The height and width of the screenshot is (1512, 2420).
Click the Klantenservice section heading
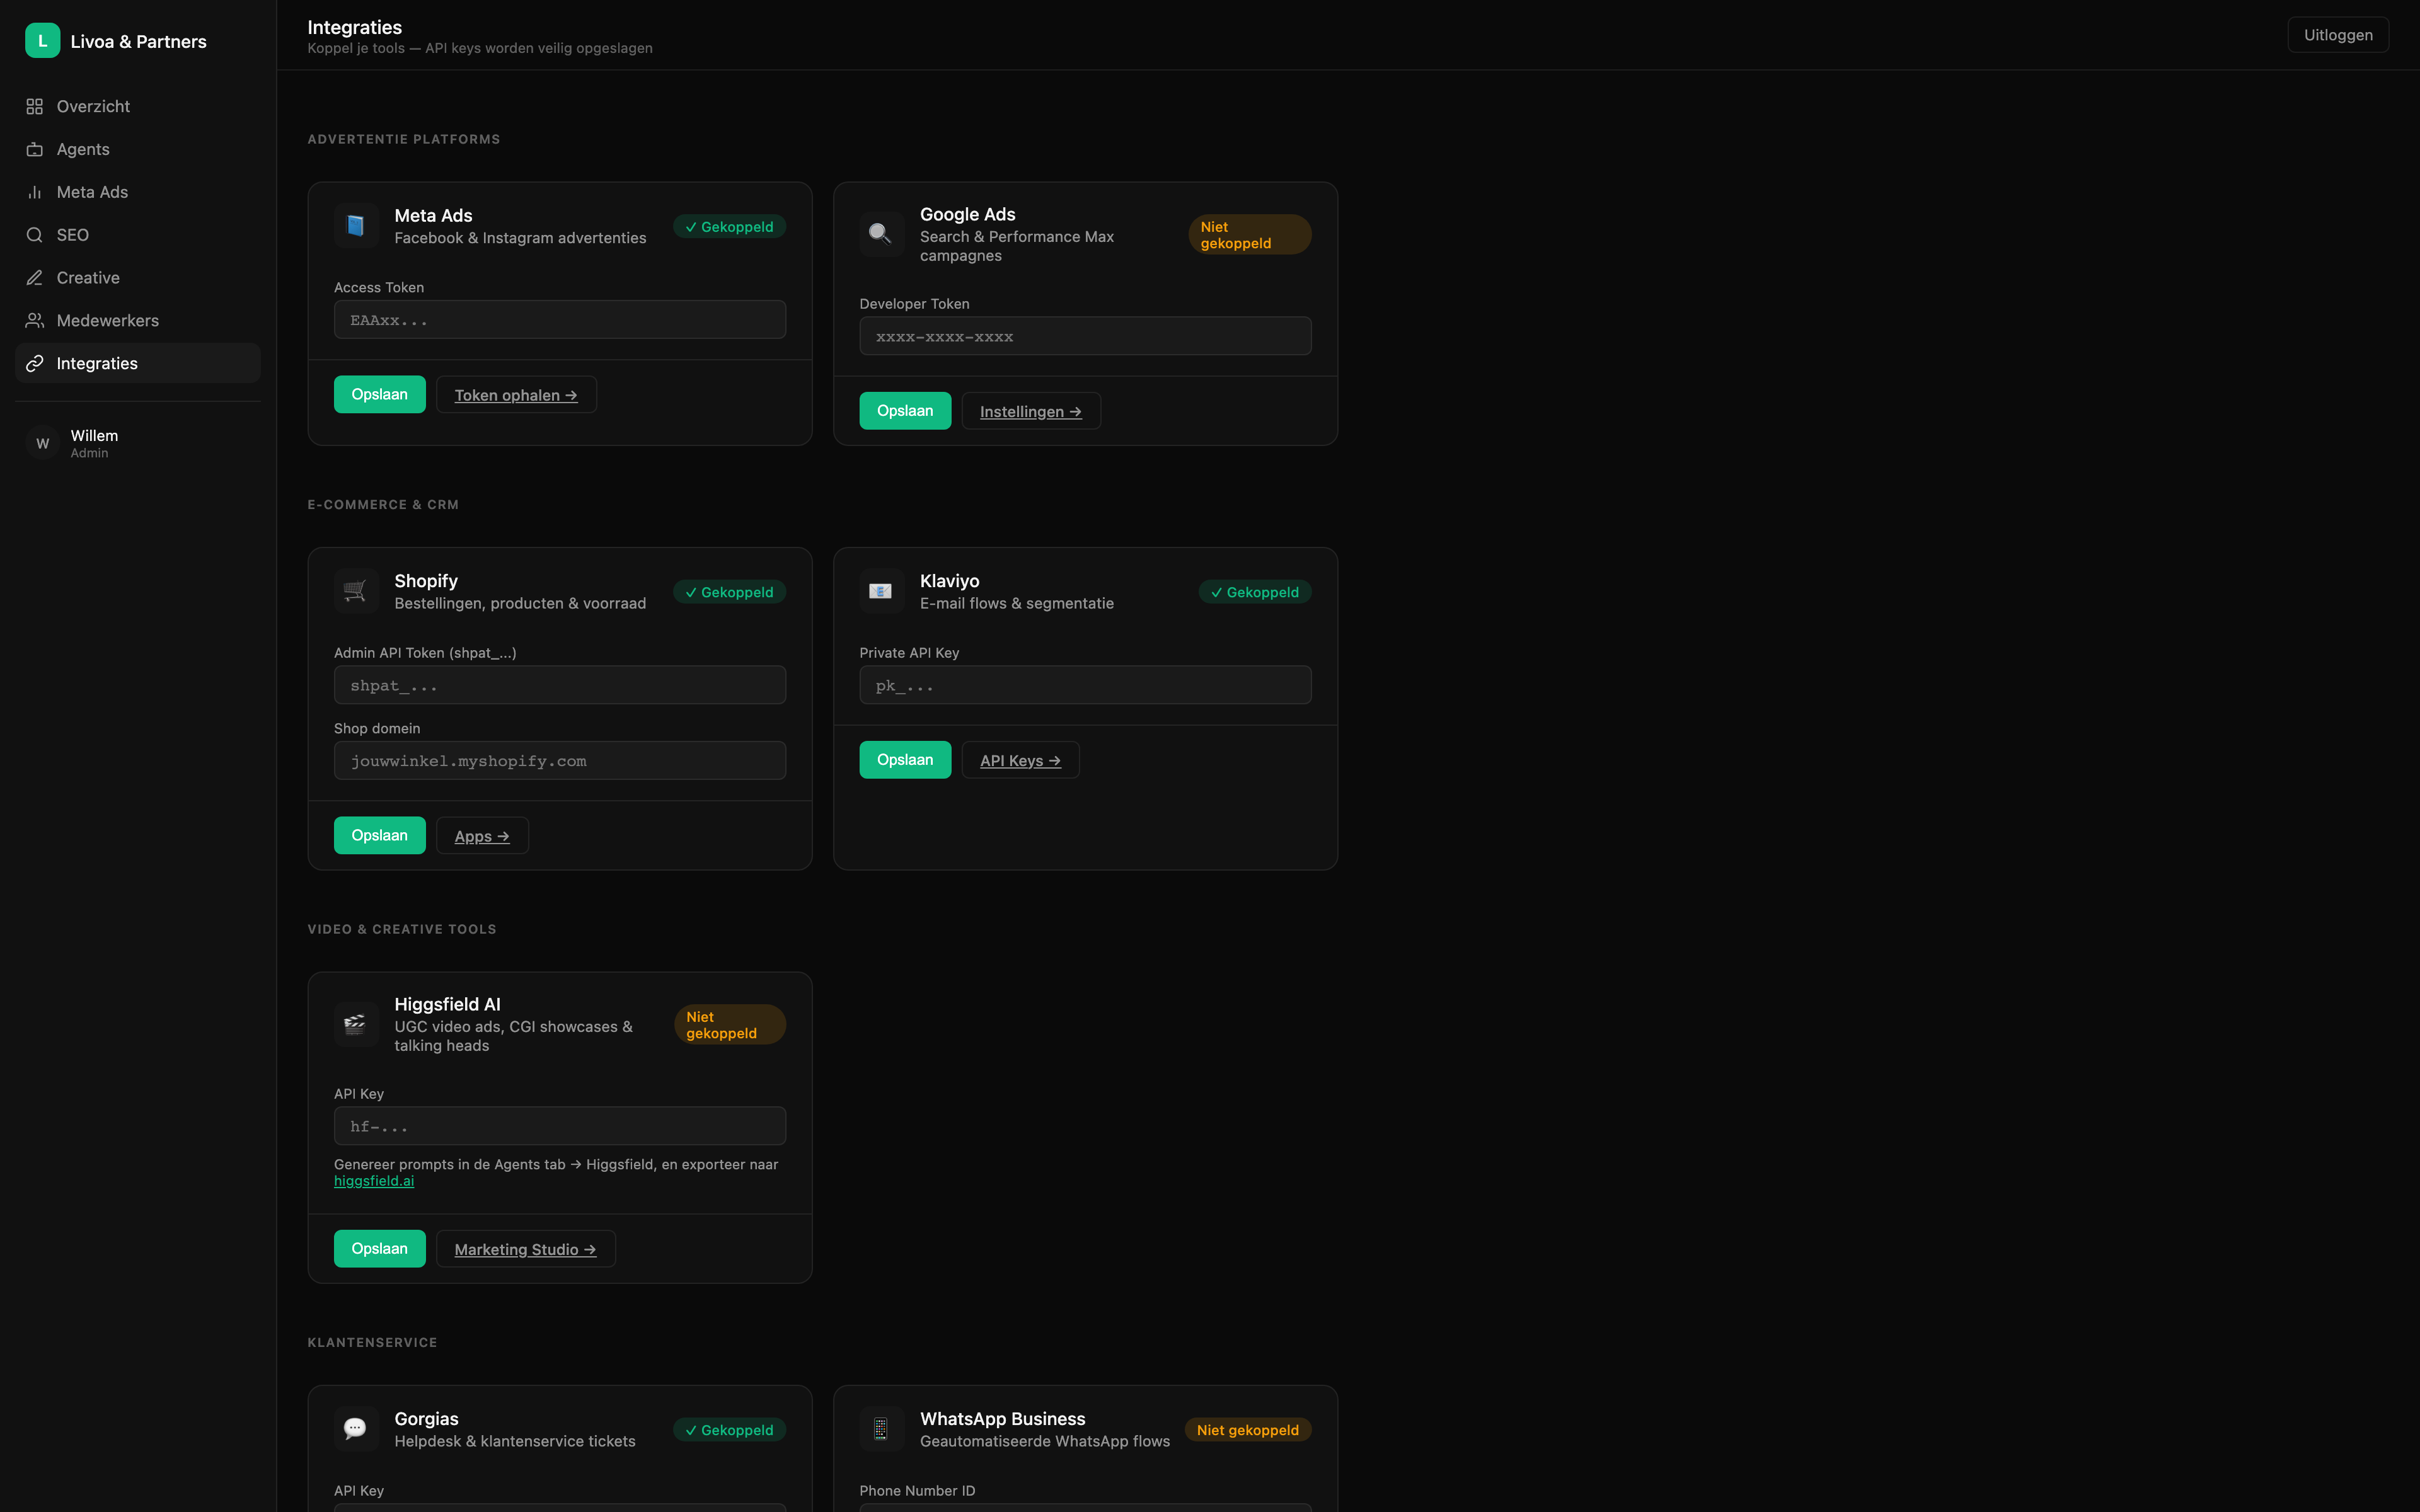pyautogui.click(x=372, y=1343)
